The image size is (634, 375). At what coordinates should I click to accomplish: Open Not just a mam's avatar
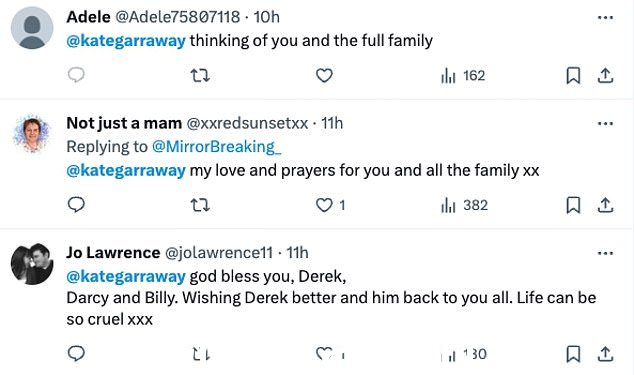click(32, 134)
